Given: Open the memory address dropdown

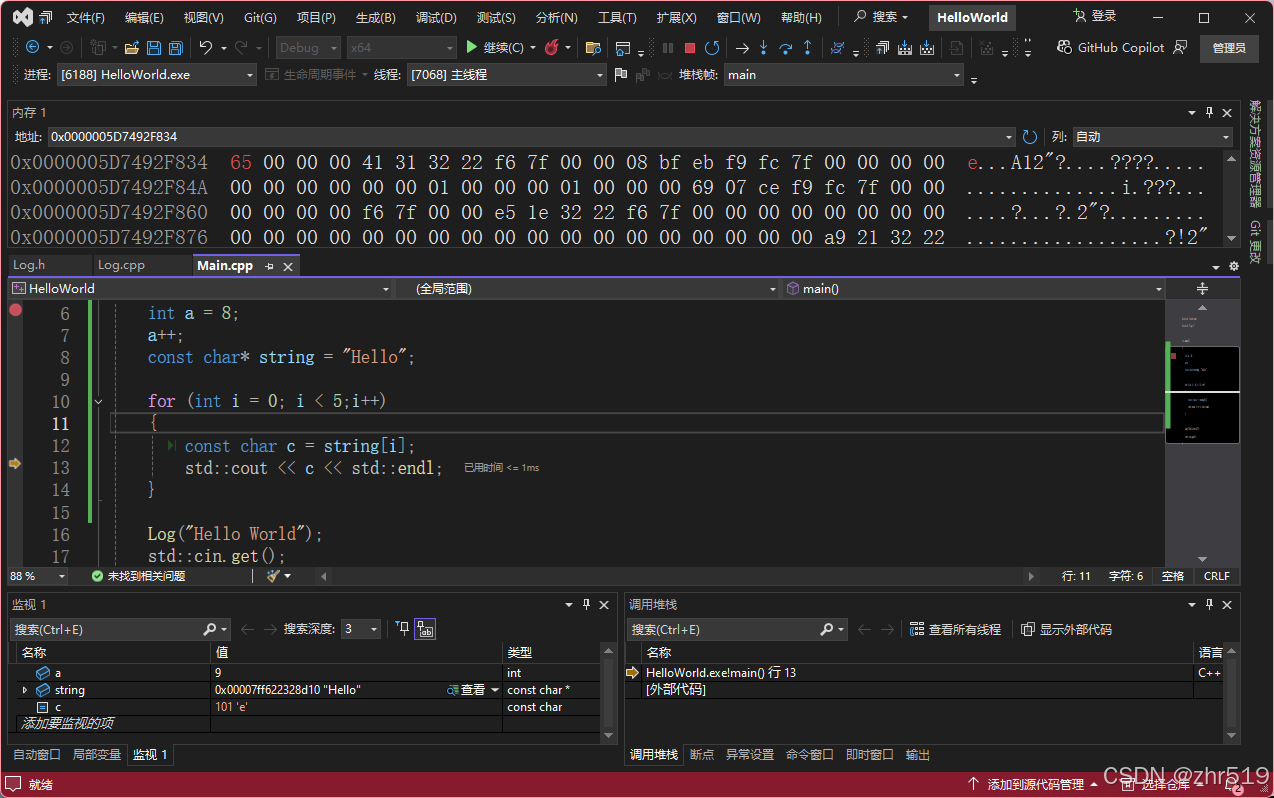Looking at the screenshot, I should (x=1008, y=136).
